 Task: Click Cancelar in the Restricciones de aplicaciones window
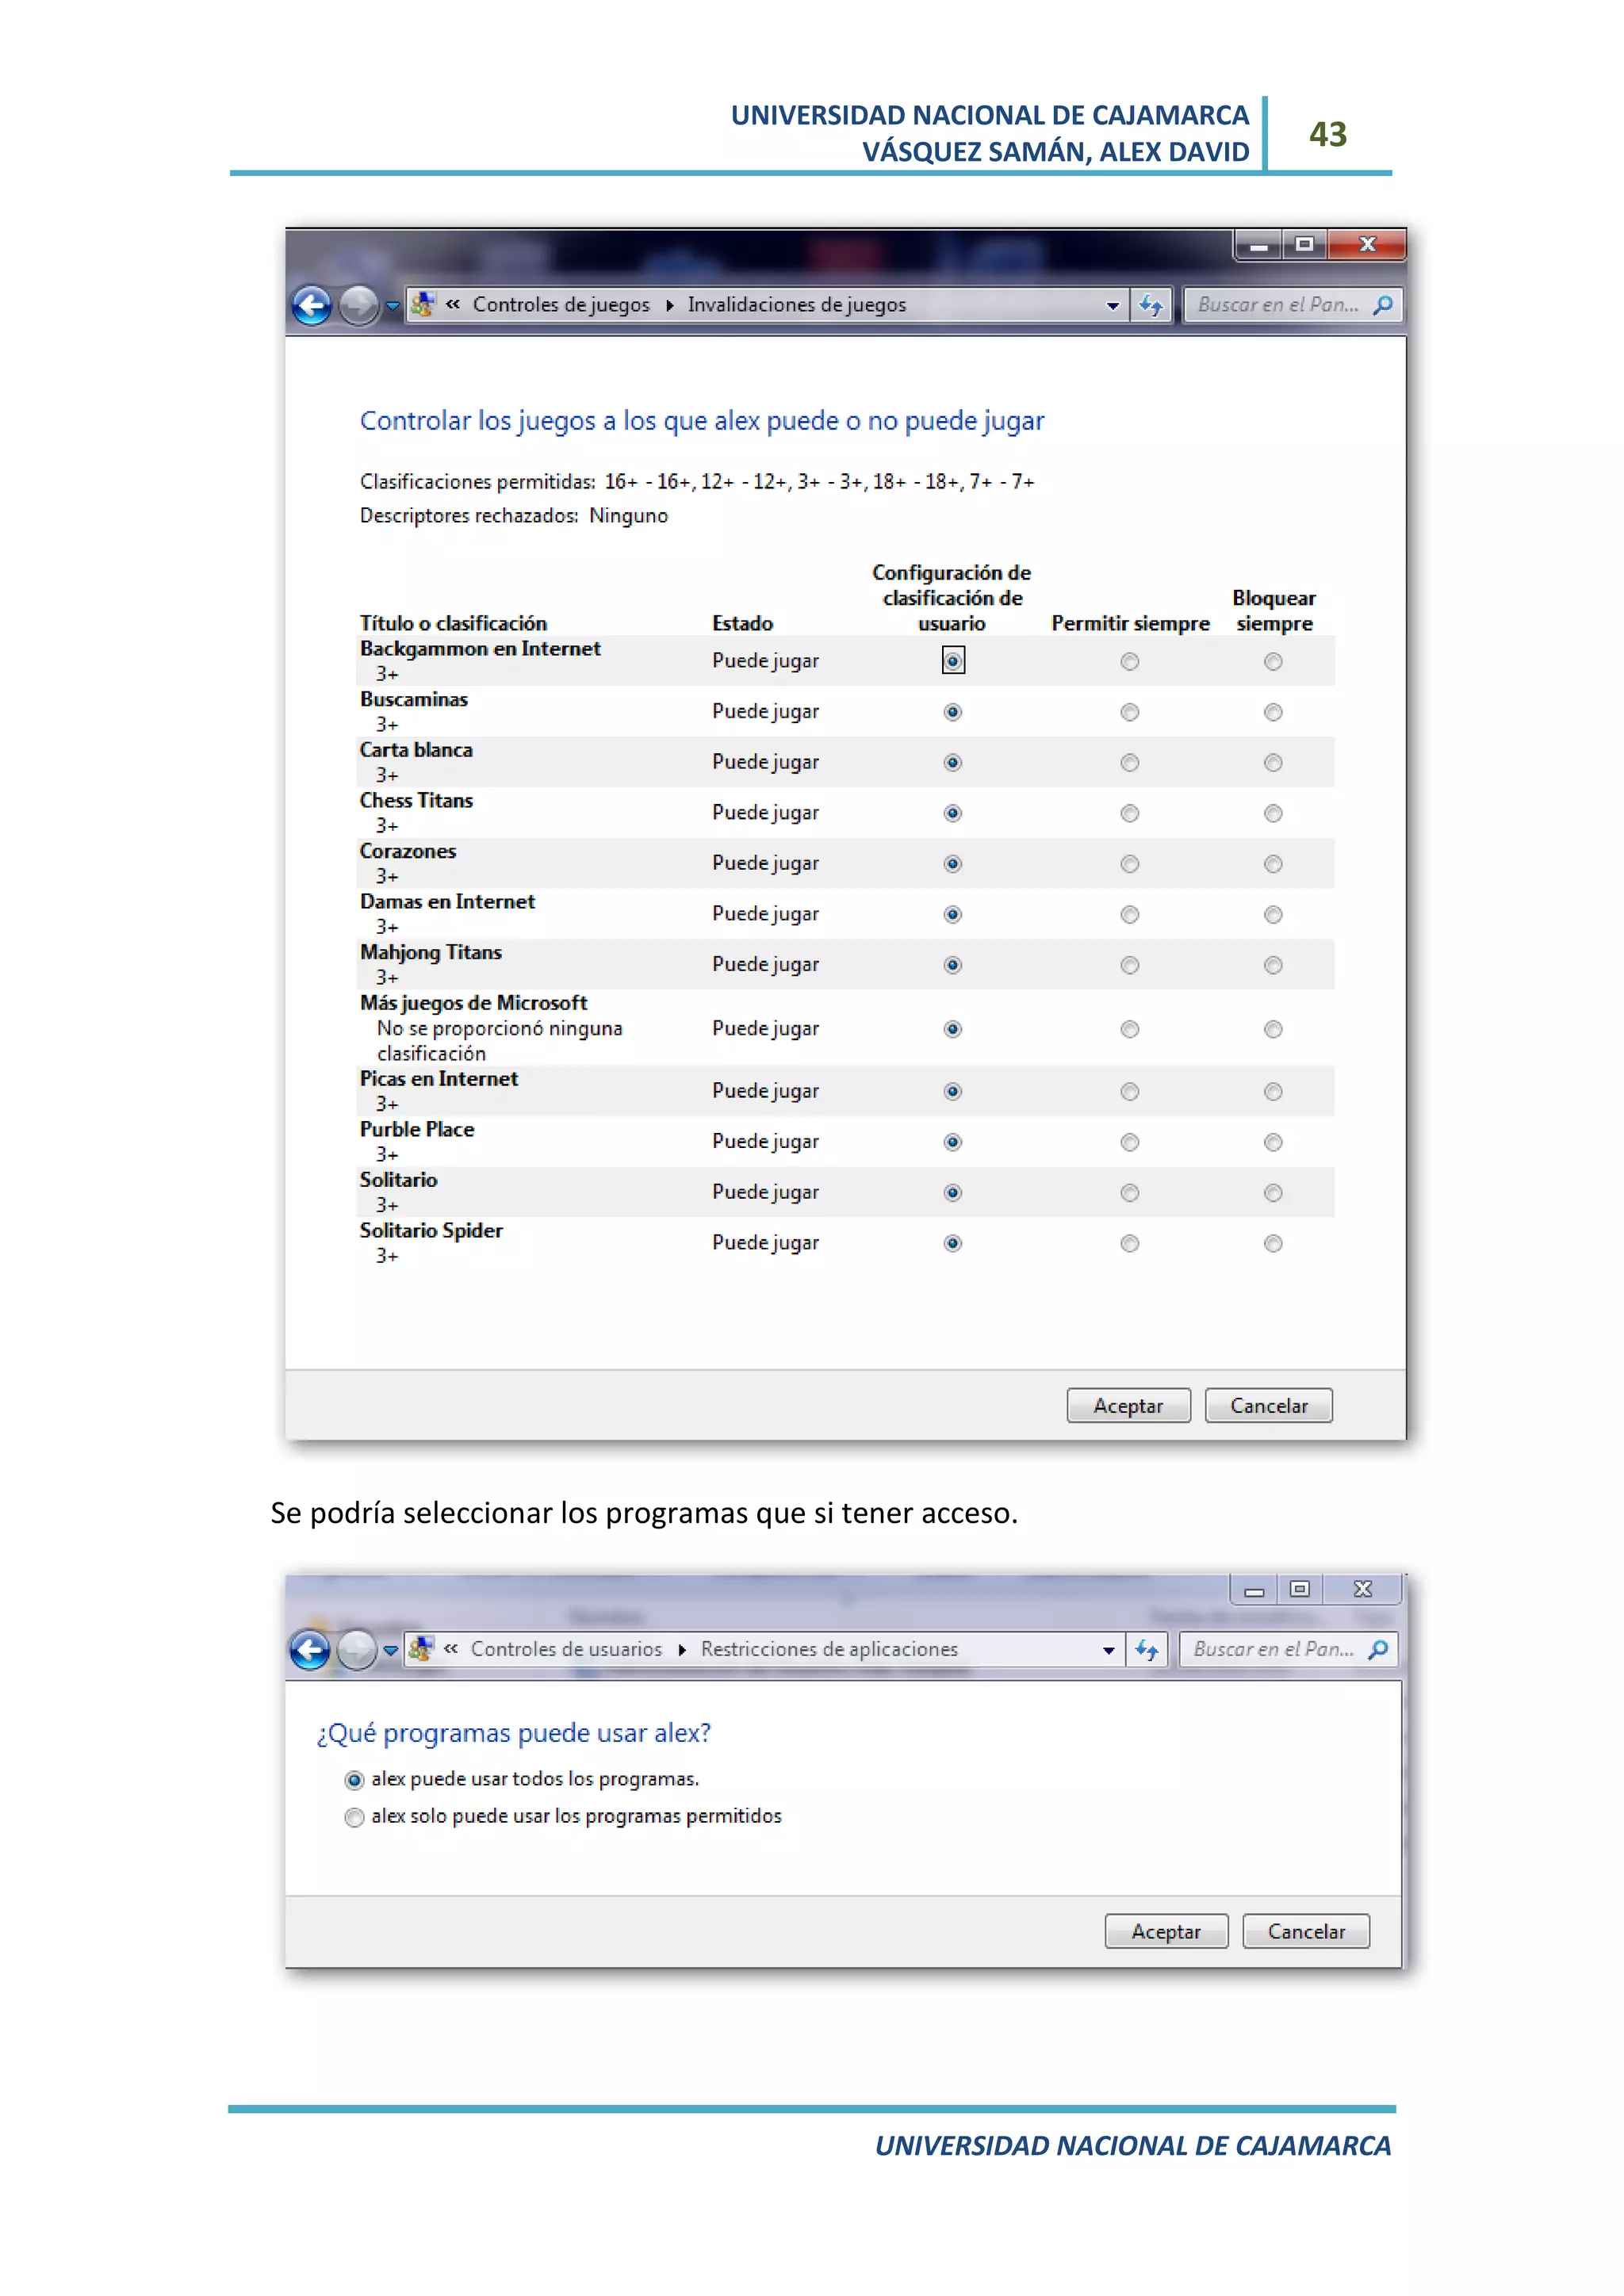point(1305,1931)
